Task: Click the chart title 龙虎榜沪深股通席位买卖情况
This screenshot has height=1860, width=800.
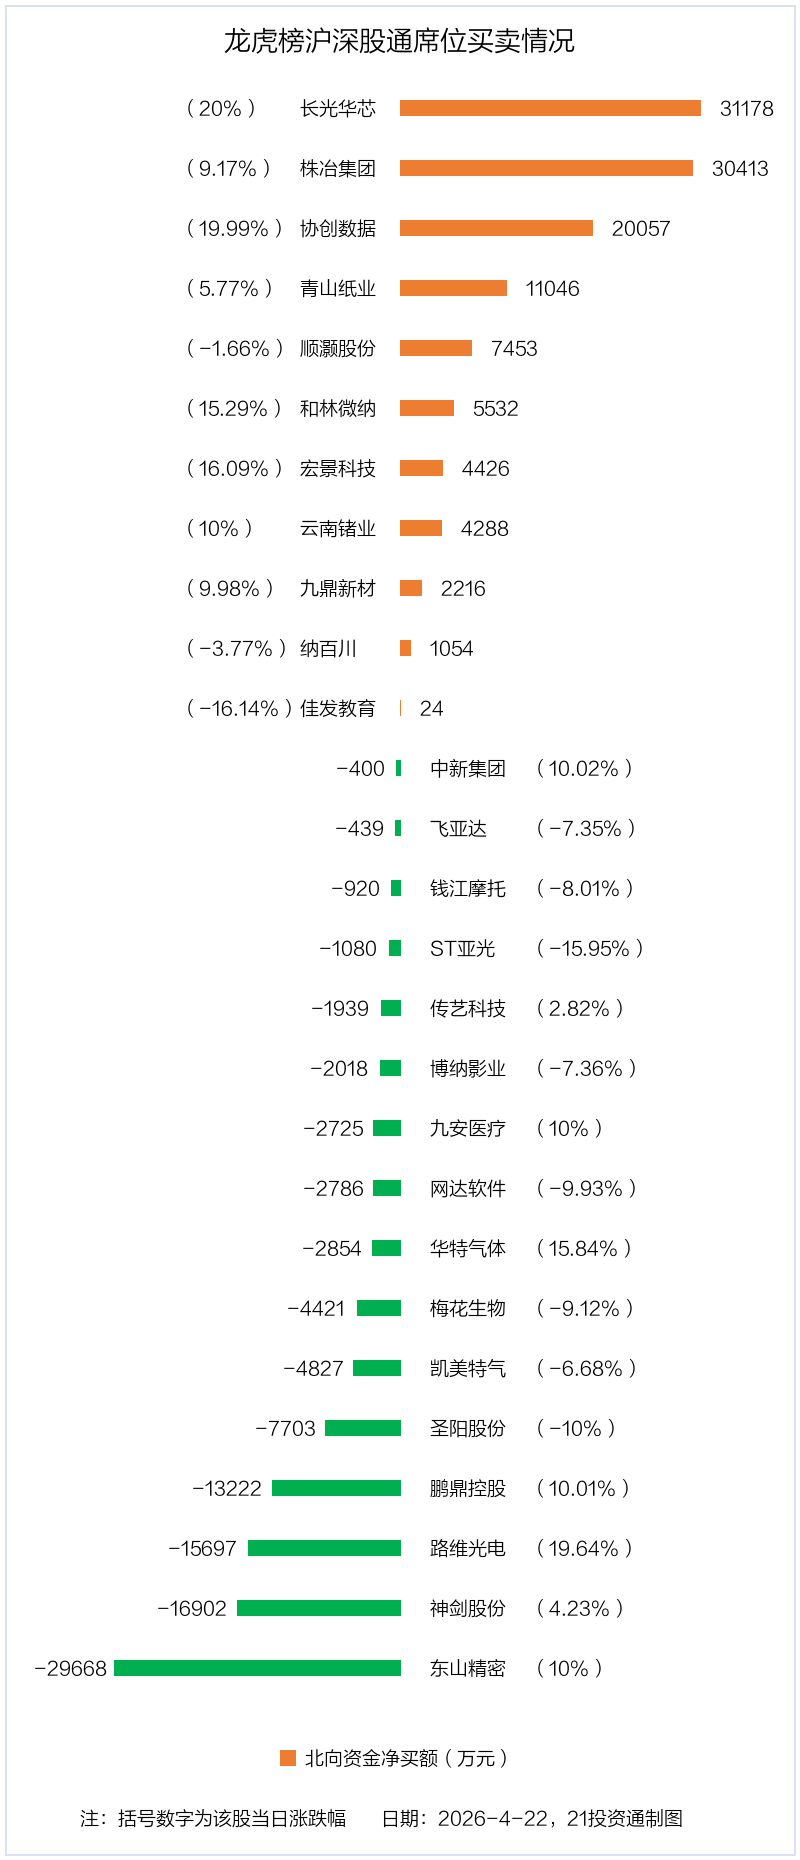Action: (x=399, y=41)
